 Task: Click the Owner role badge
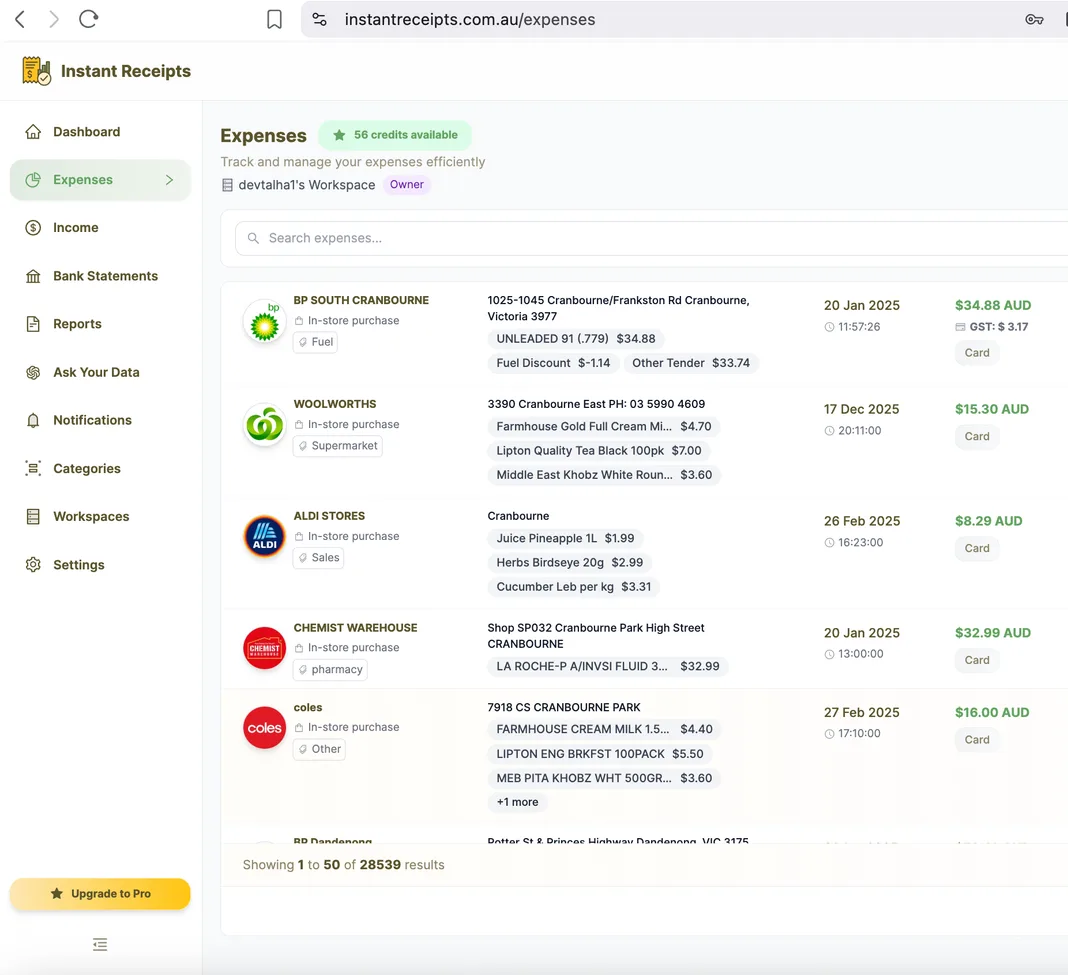407,185
